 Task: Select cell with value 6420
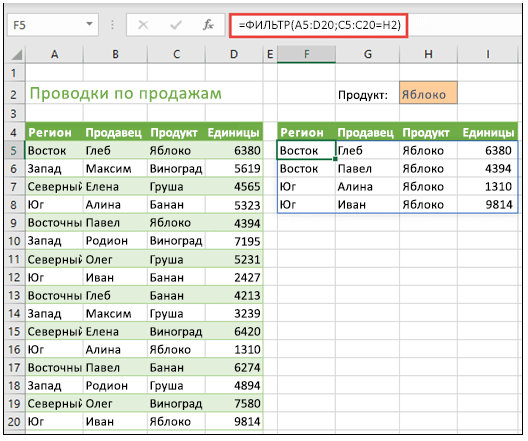[x=234, y=331]
